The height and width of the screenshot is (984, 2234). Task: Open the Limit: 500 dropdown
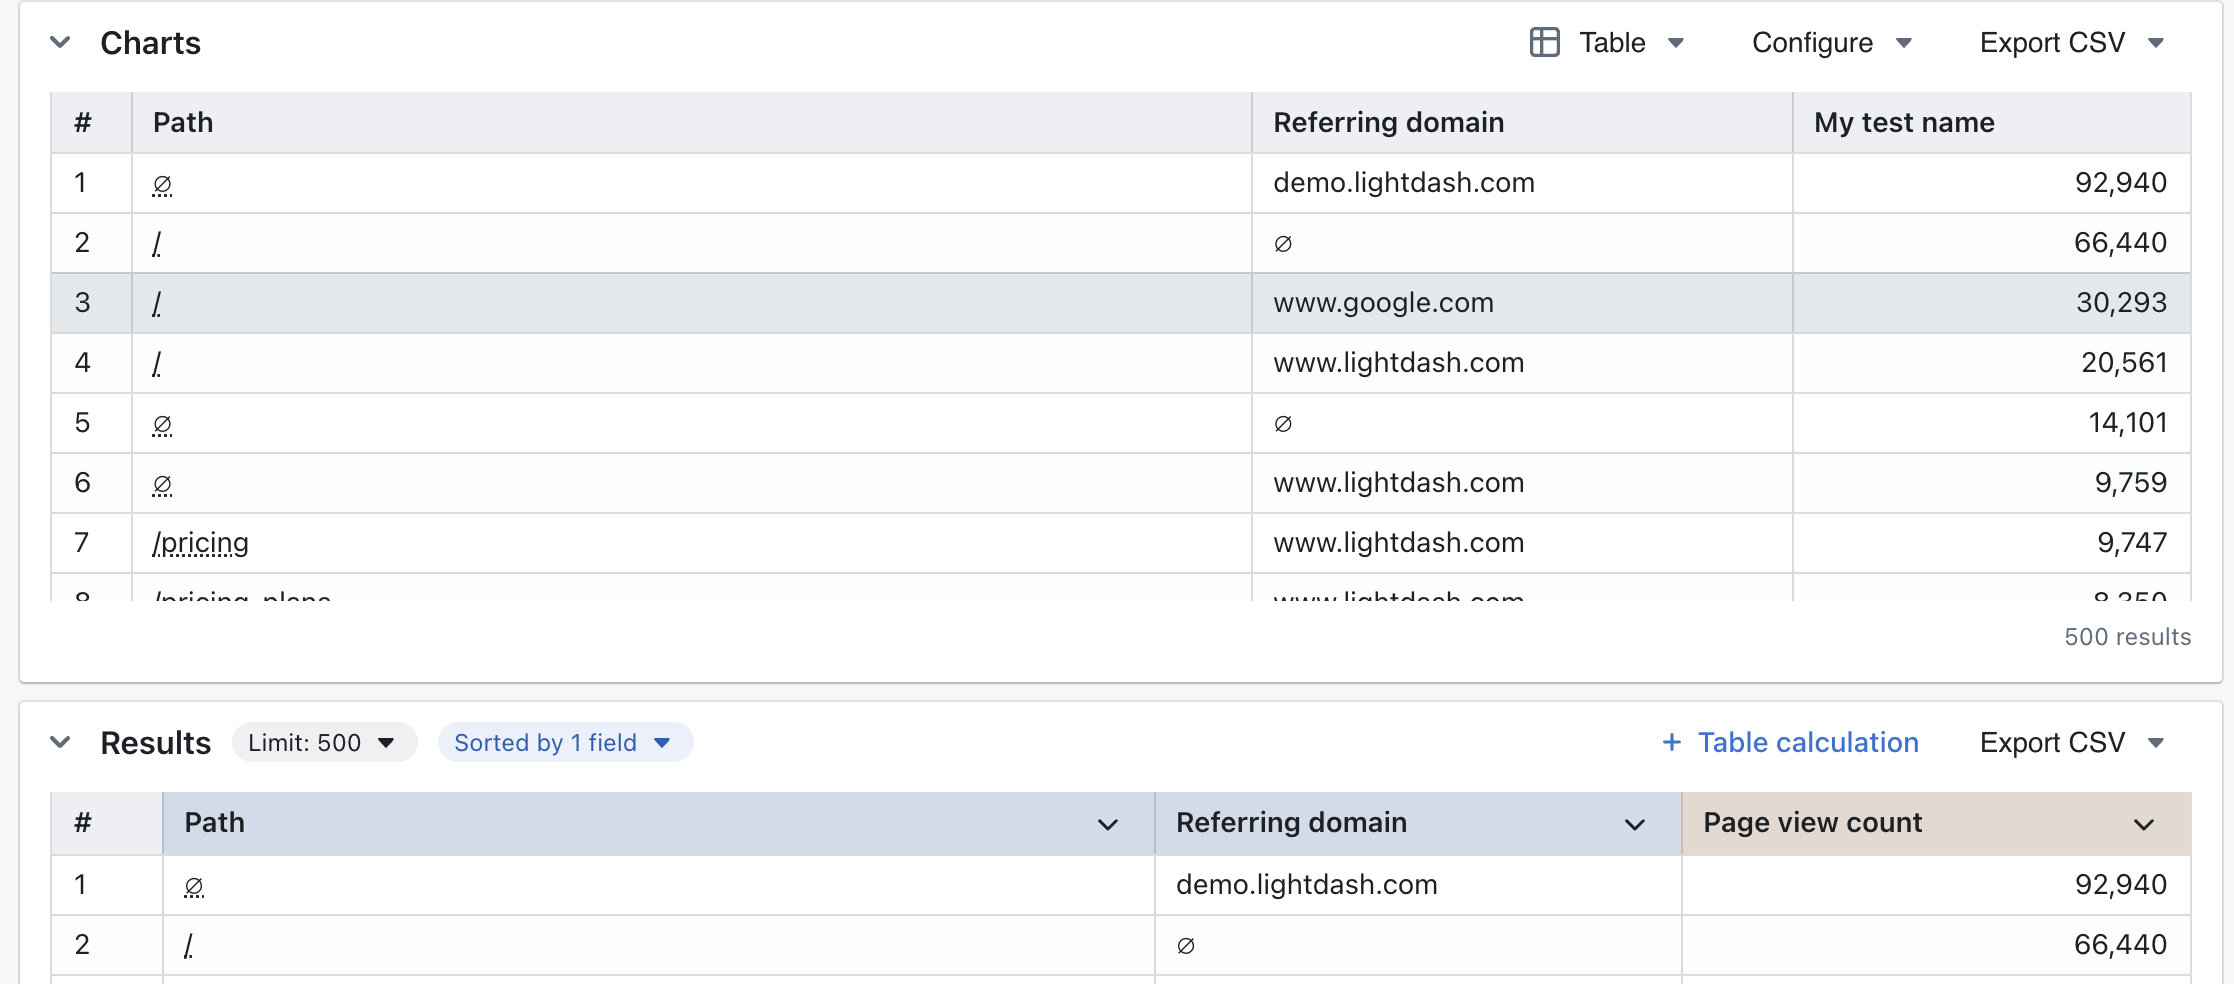coord(323,742)
